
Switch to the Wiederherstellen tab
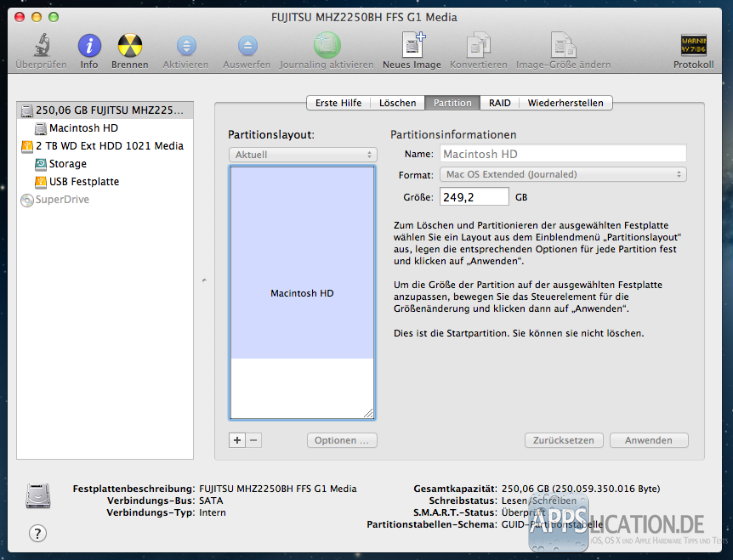tap(565, 103)
